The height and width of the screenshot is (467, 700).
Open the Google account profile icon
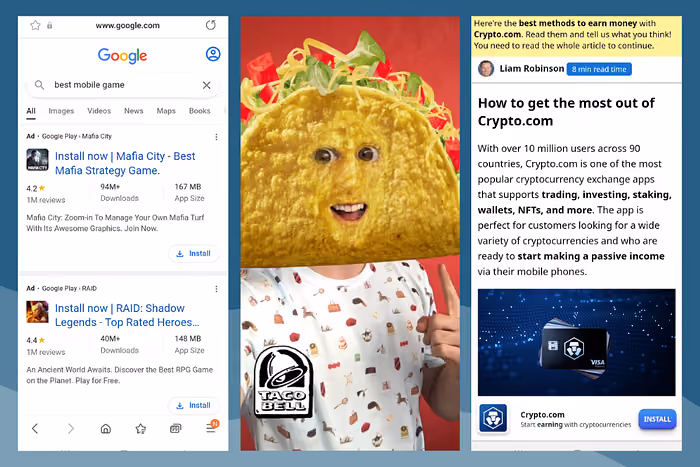(213, 54)
